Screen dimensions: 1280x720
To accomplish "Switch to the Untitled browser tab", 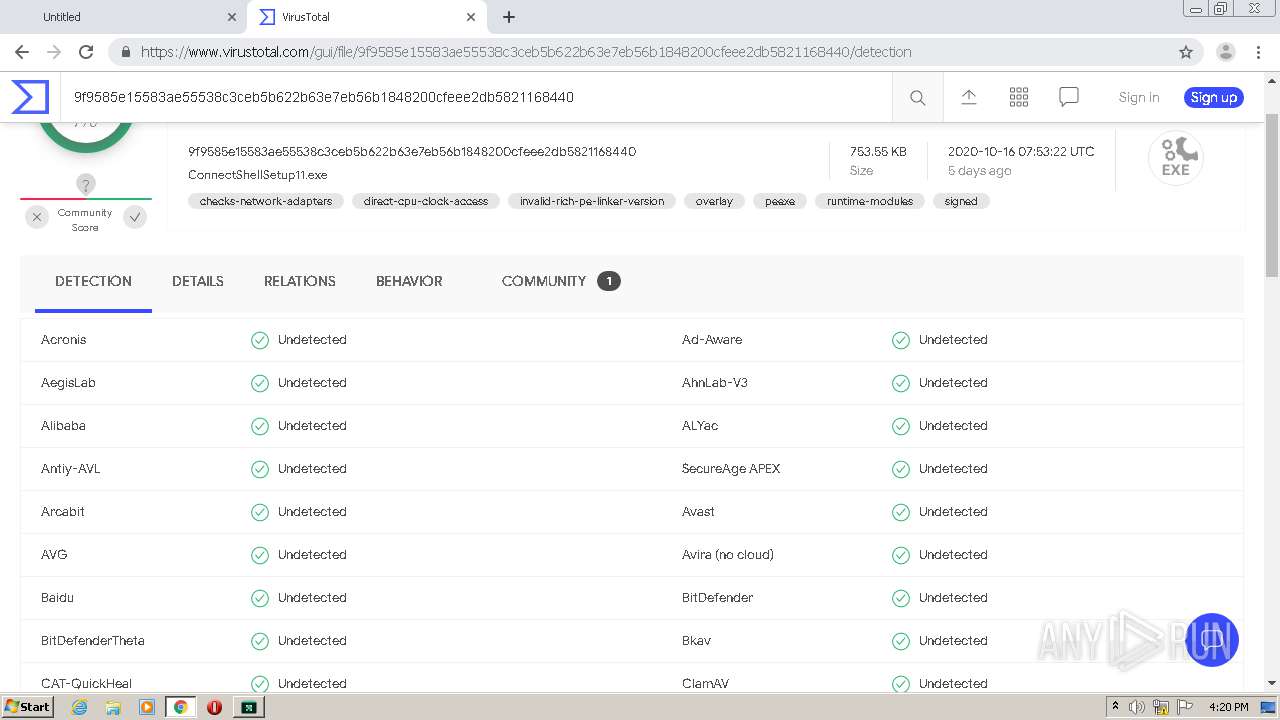I will coord(125,17).
